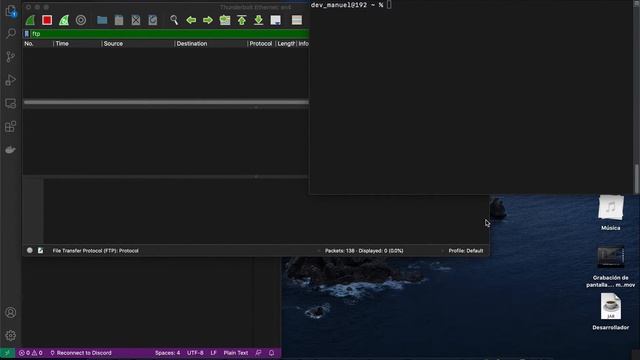Sort packets by the Protocol column
Screen dimensions: 640x360
tap(261, 44)
